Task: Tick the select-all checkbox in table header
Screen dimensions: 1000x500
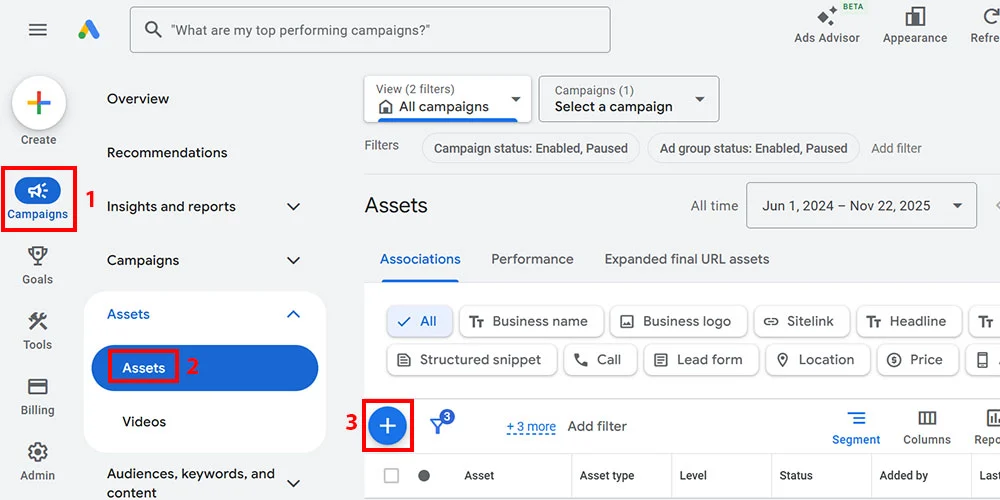Action: (x=391, y=476)
